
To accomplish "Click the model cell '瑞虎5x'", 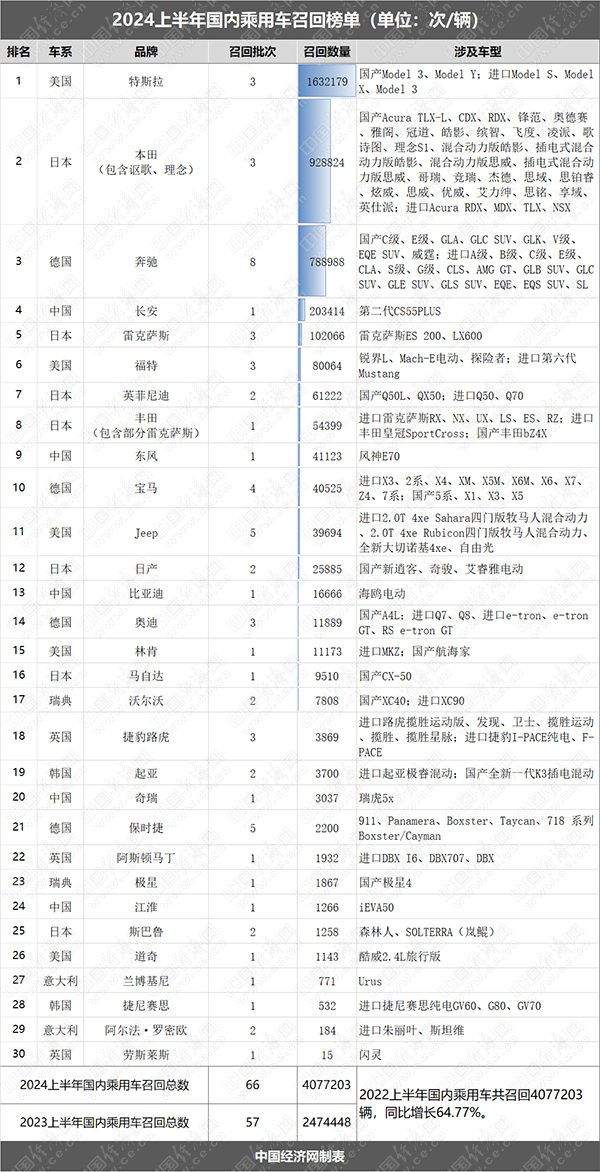I will click(376, 798).
